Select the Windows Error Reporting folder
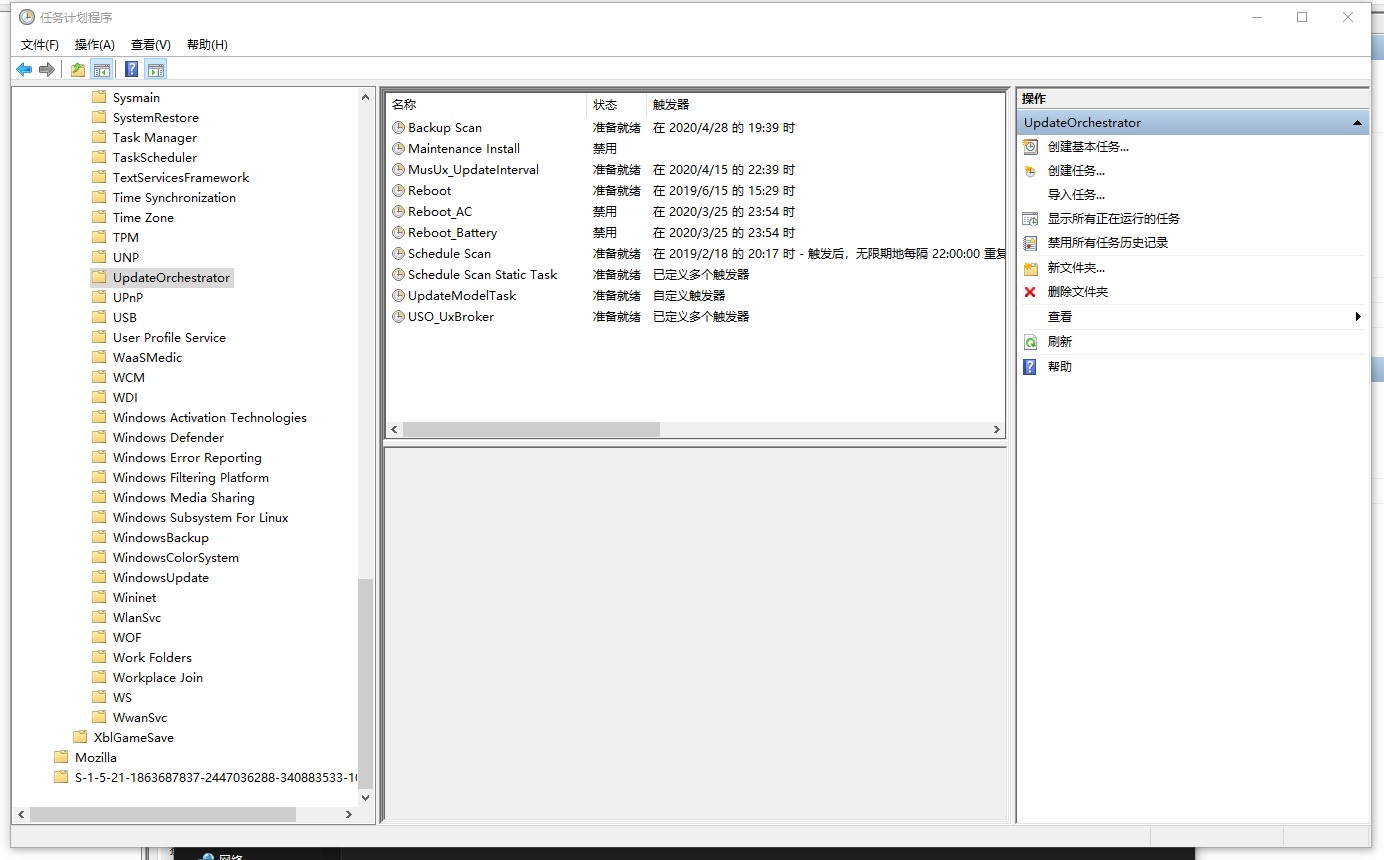Screen dimensions: 1384x860 (187, 457)
